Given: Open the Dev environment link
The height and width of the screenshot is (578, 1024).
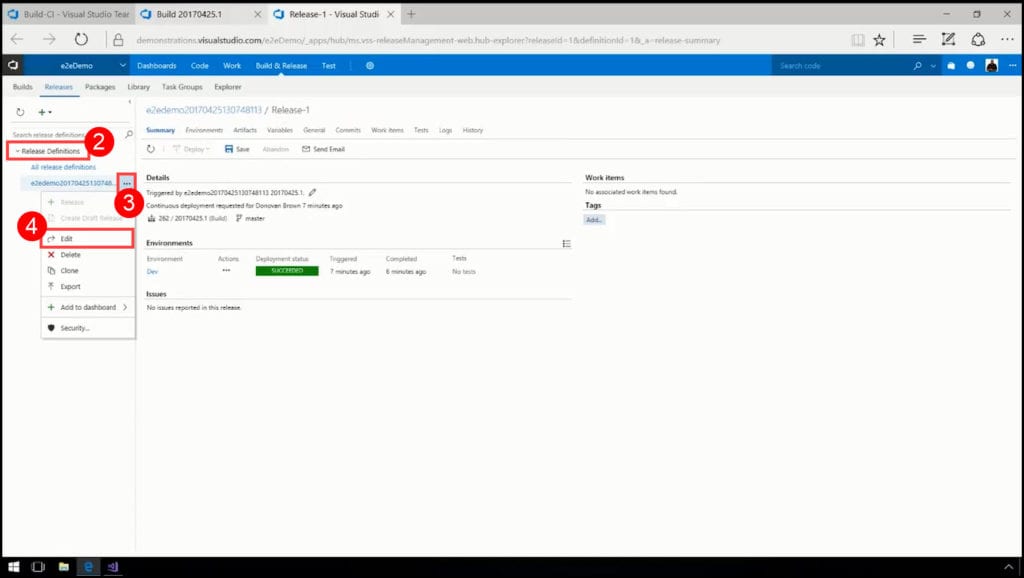Looking at the screenshot, I should [152, 272].
